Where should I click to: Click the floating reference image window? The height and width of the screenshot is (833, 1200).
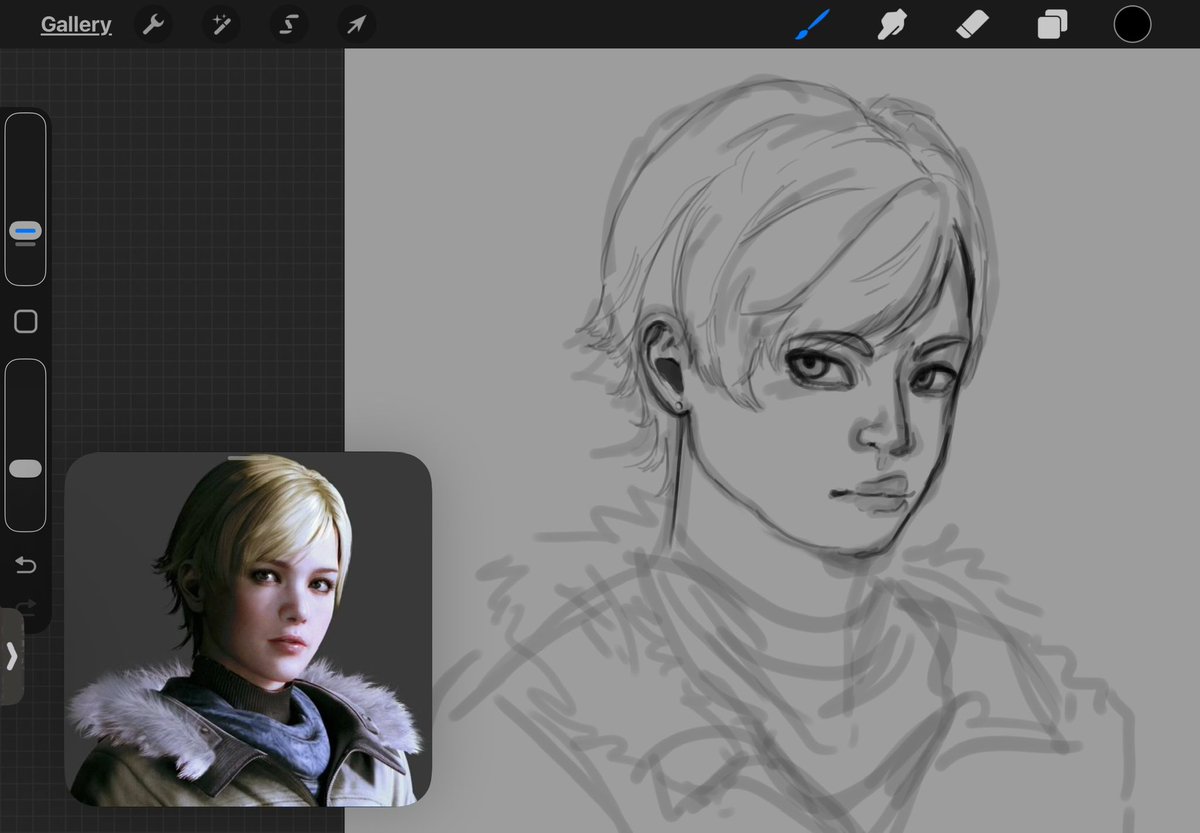click(248, 629)
